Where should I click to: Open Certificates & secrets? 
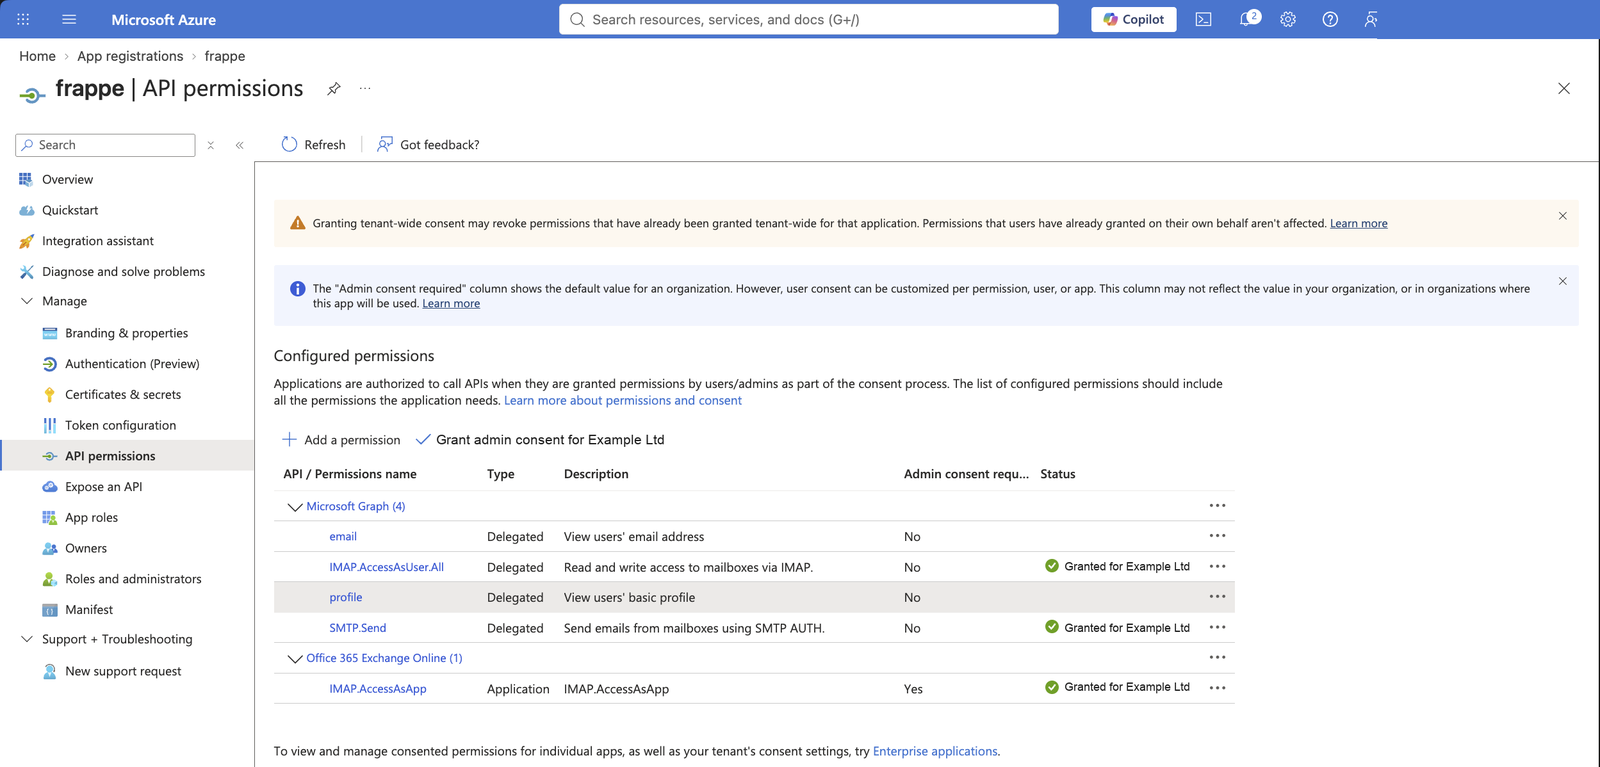123,395
